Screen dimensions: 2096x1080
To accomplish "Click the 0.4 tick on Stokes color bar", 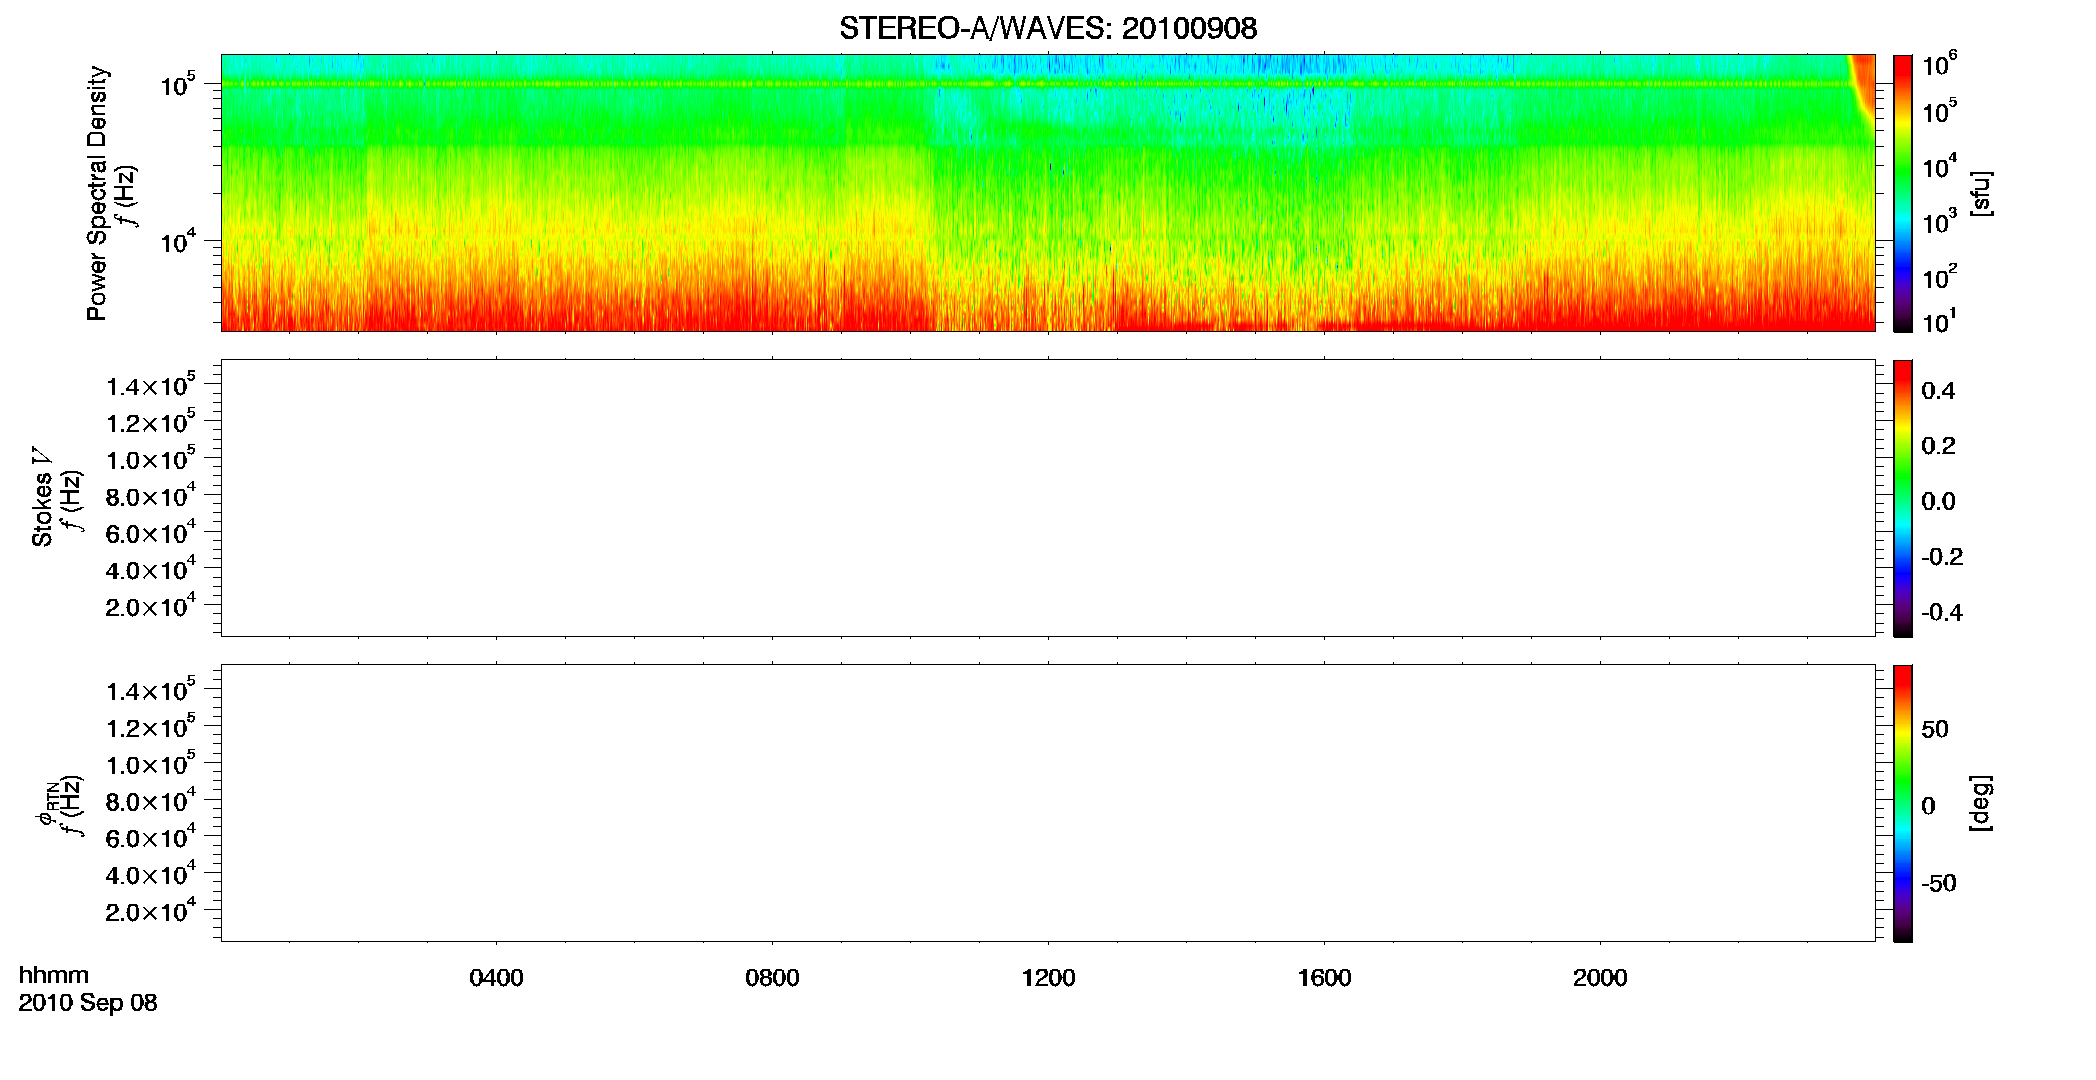I will (x=1938, y=391).
